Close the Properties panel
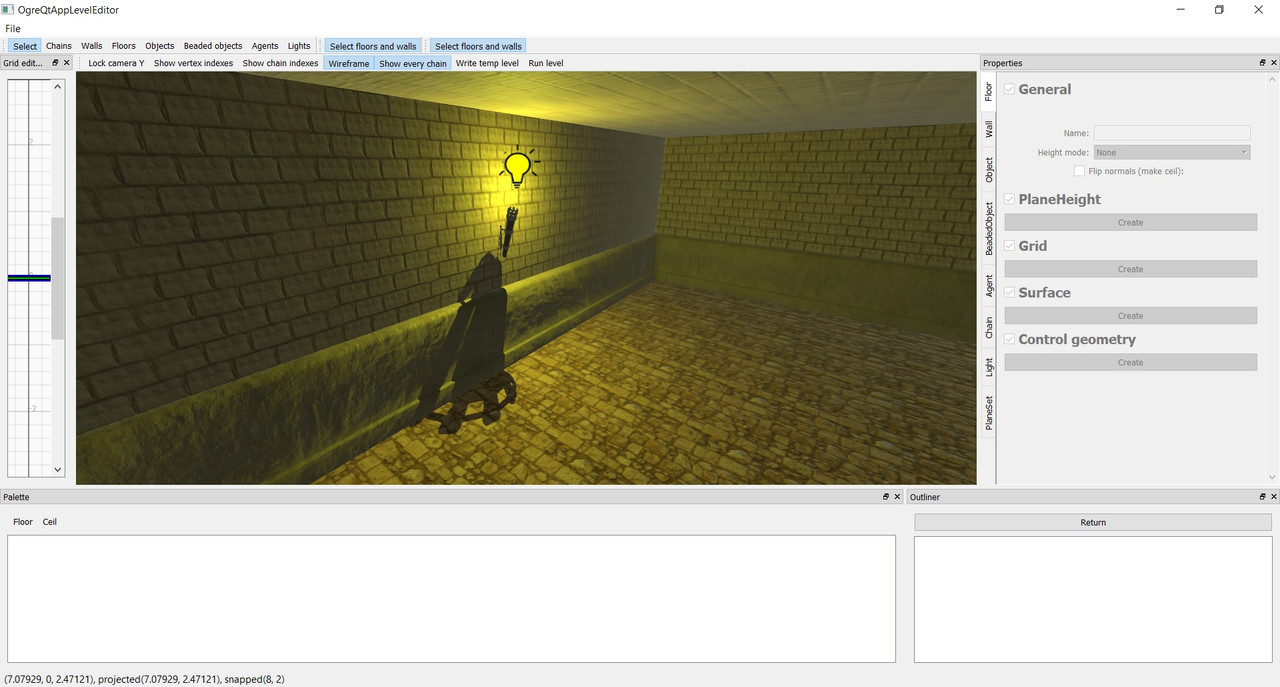This screenshot has height=687, width=1280. coord(1274,63)
